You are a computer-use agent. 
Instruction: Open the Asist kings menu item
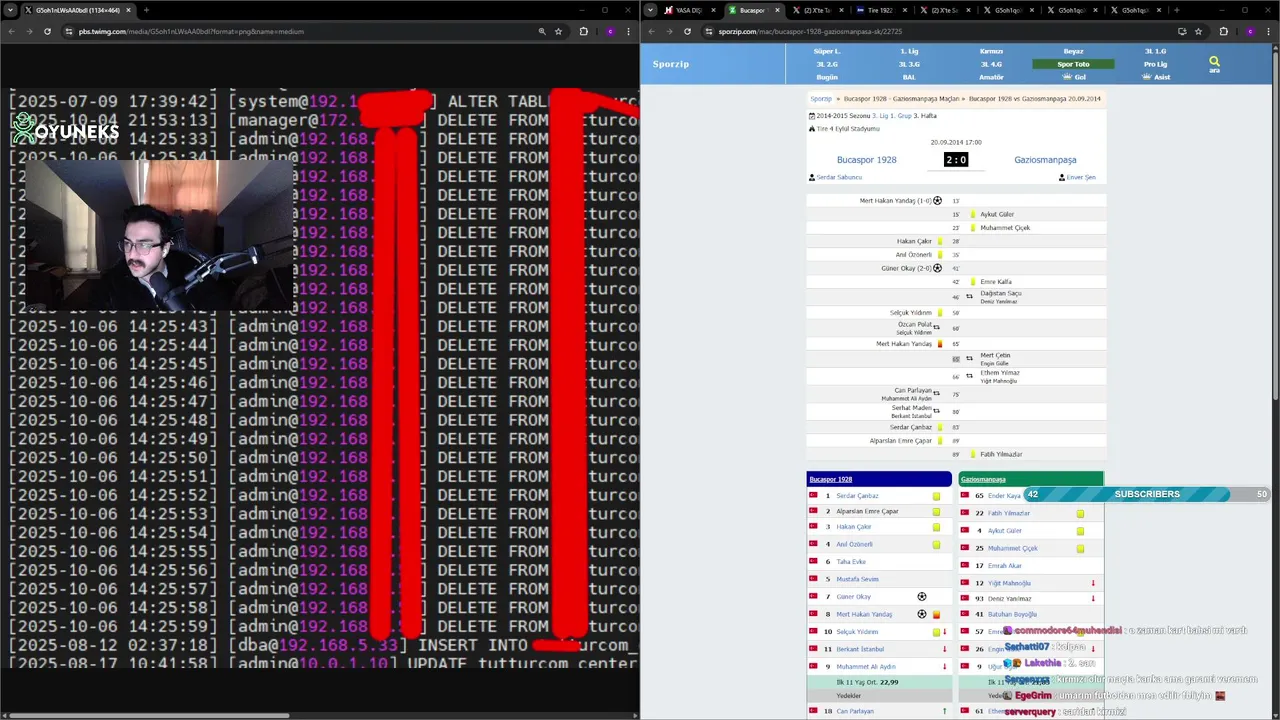[1156, 77]
